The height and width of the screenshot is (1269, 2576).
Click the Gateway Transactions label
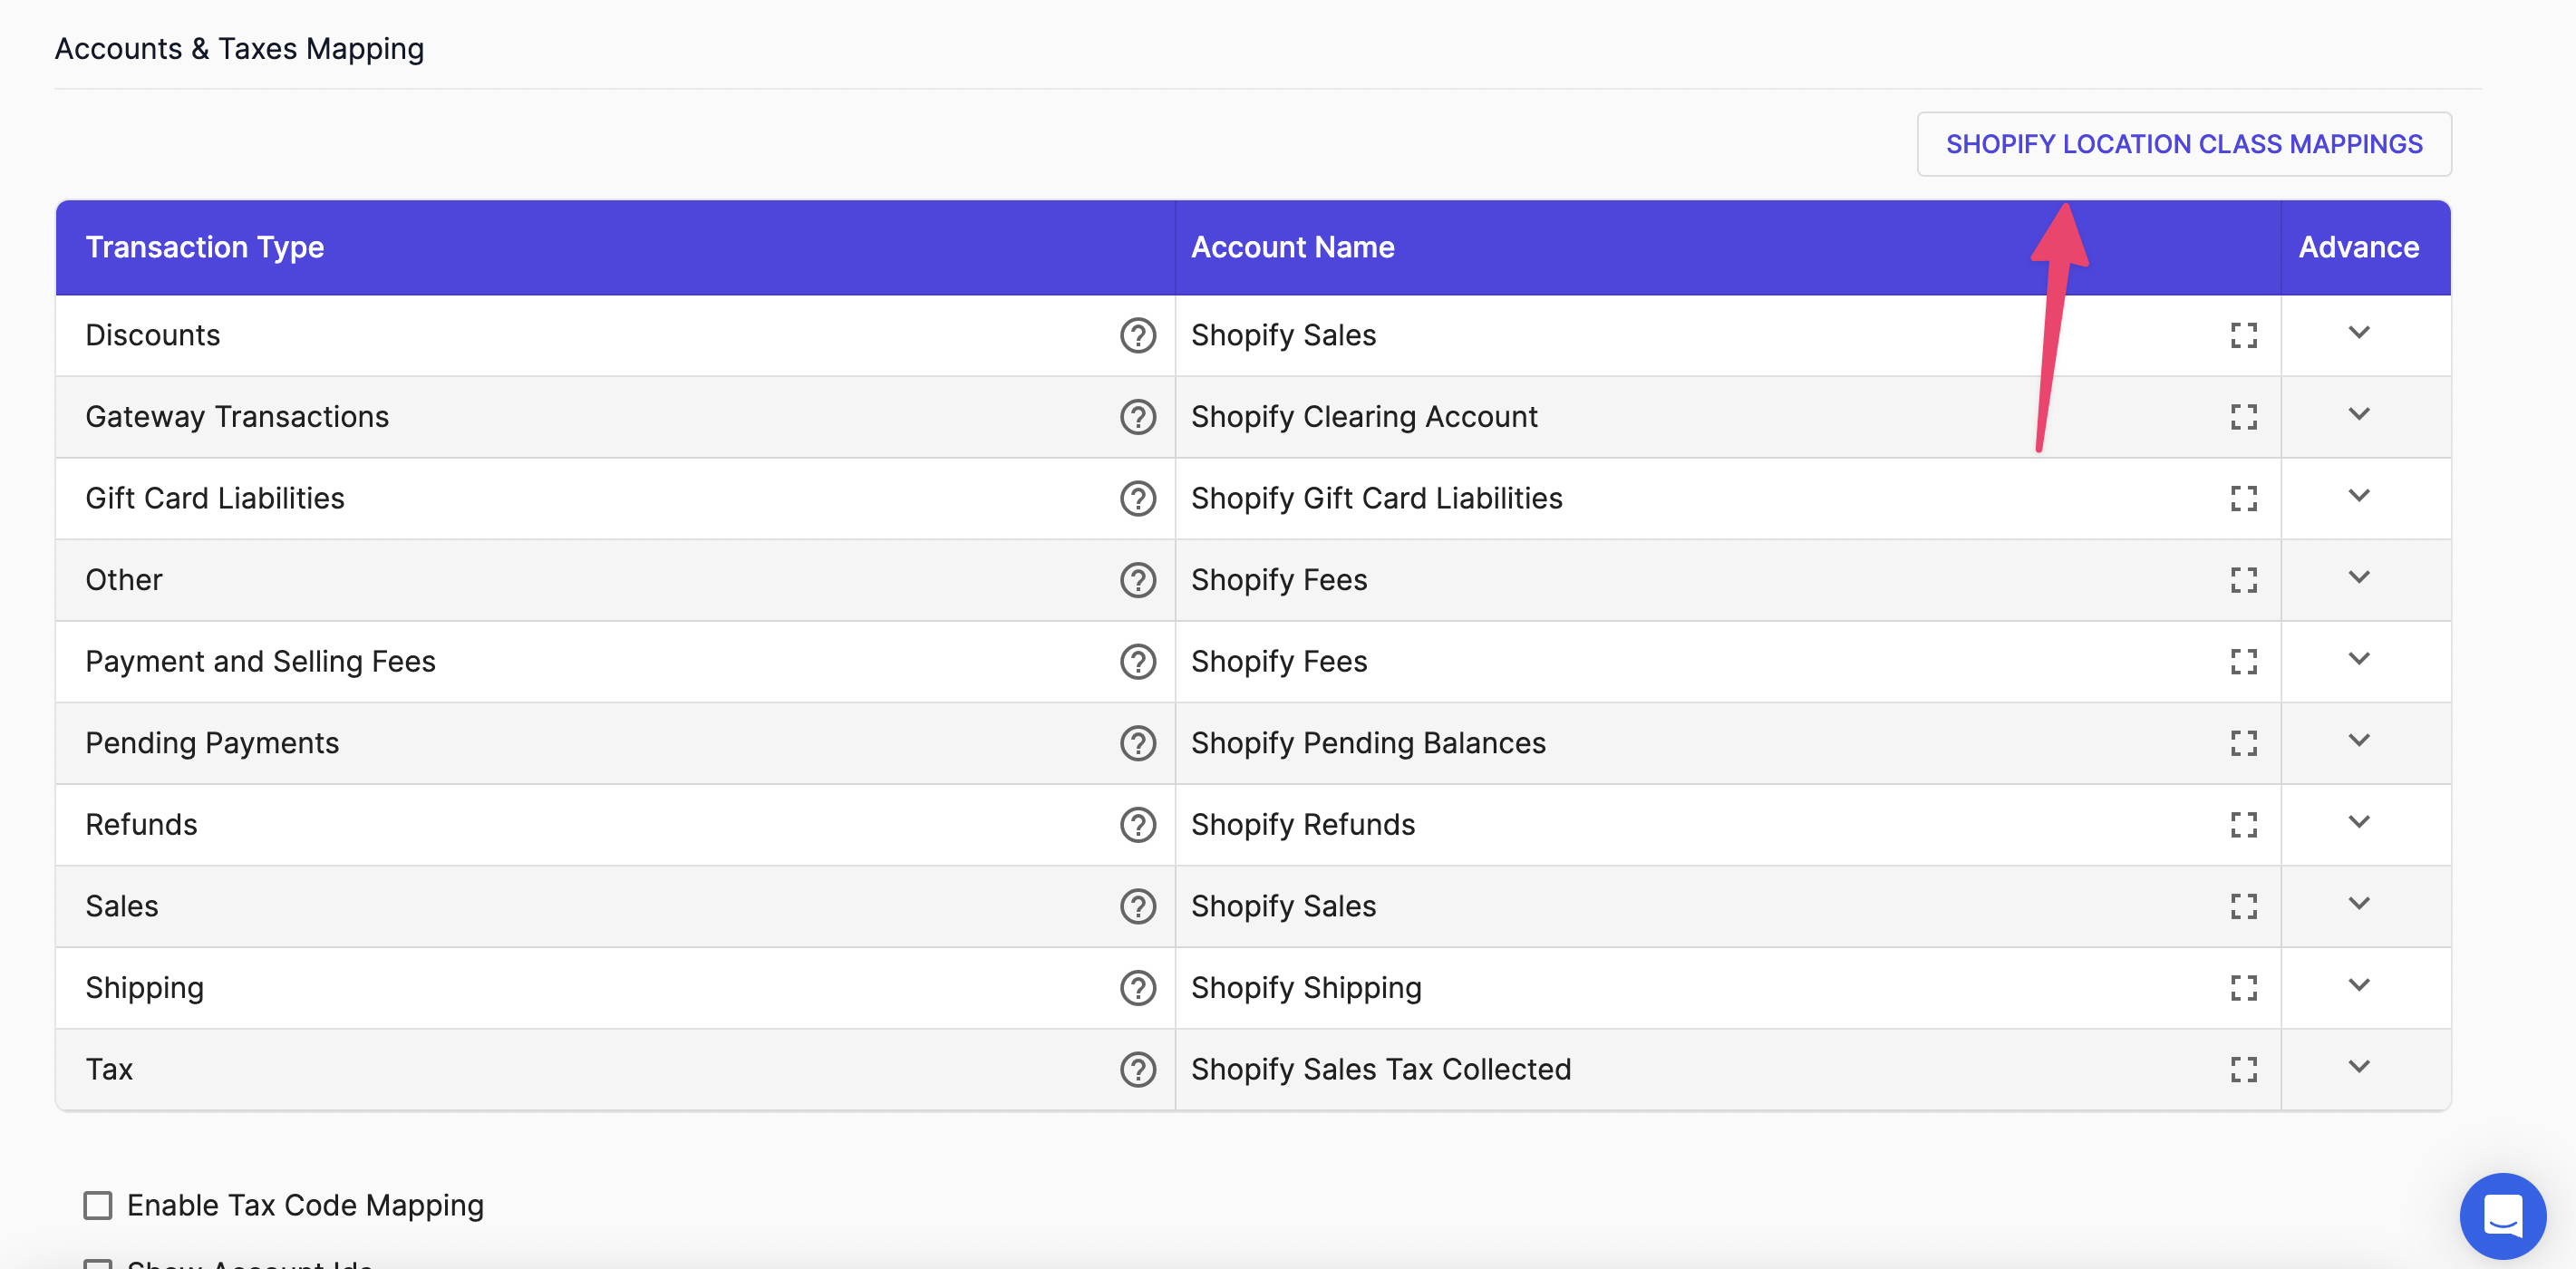[x=237, y=417]
